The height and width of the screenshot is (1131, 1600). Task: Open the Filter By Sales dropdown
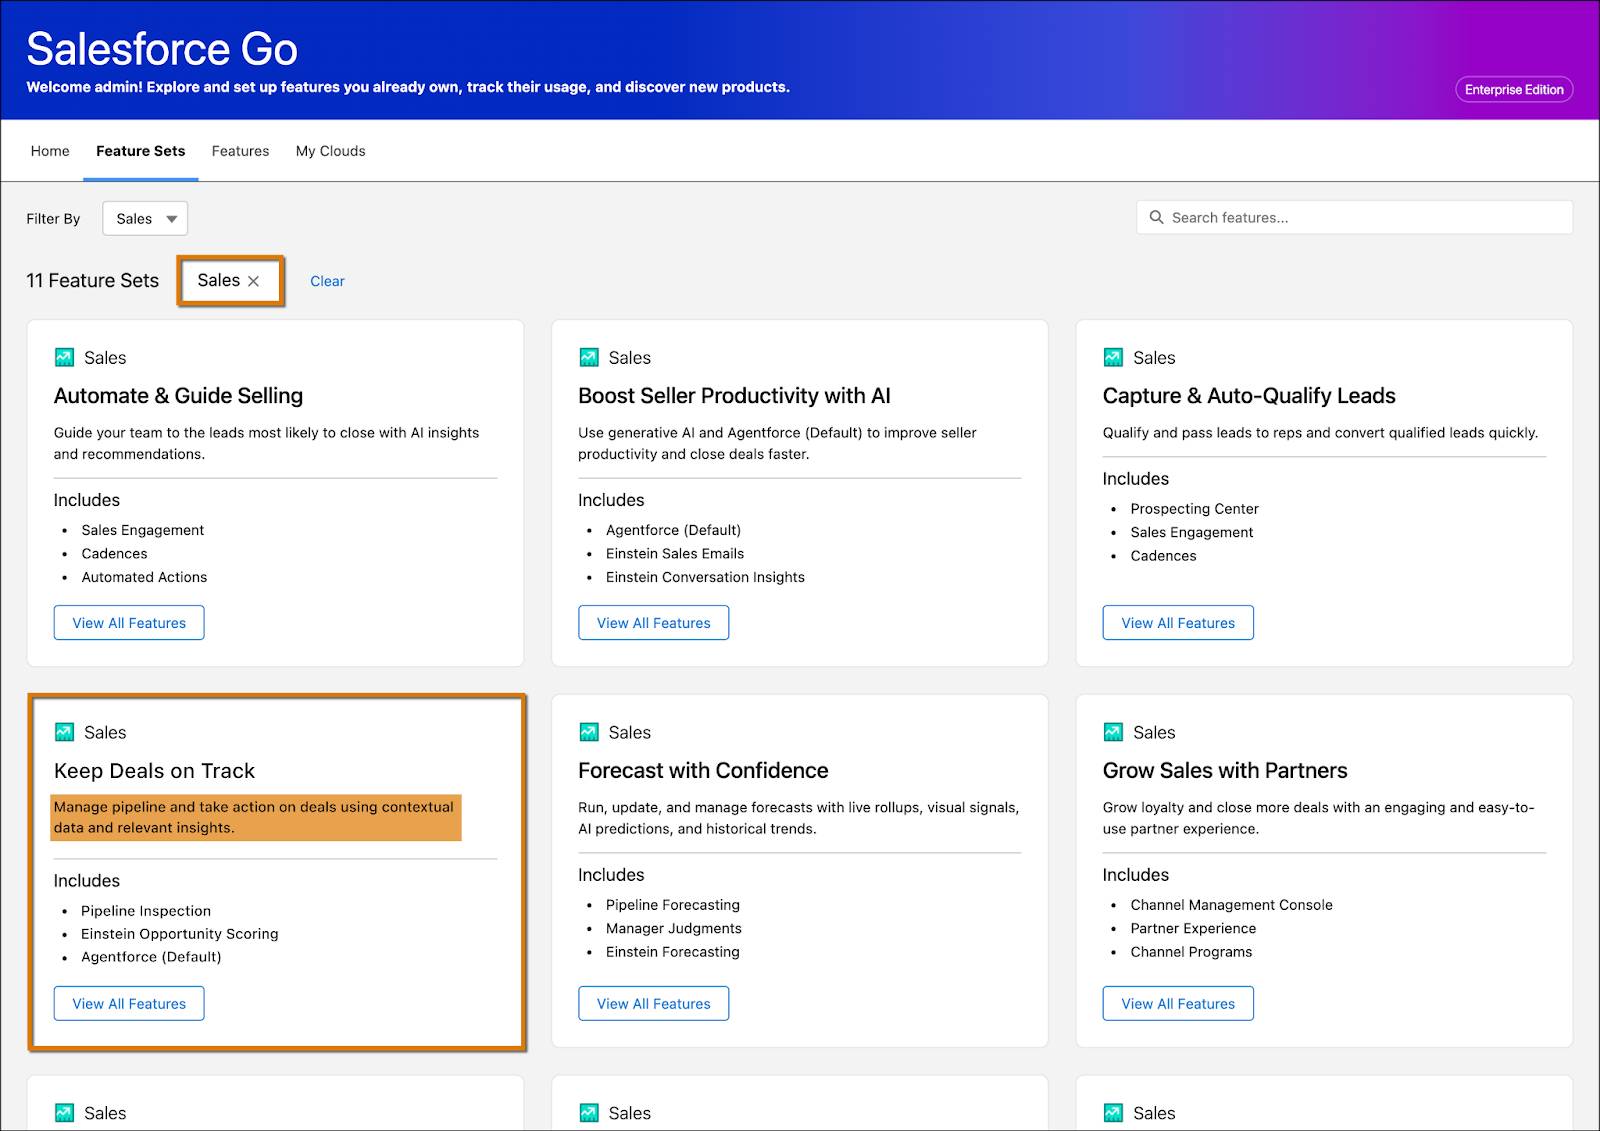click(x=145, y=218)
